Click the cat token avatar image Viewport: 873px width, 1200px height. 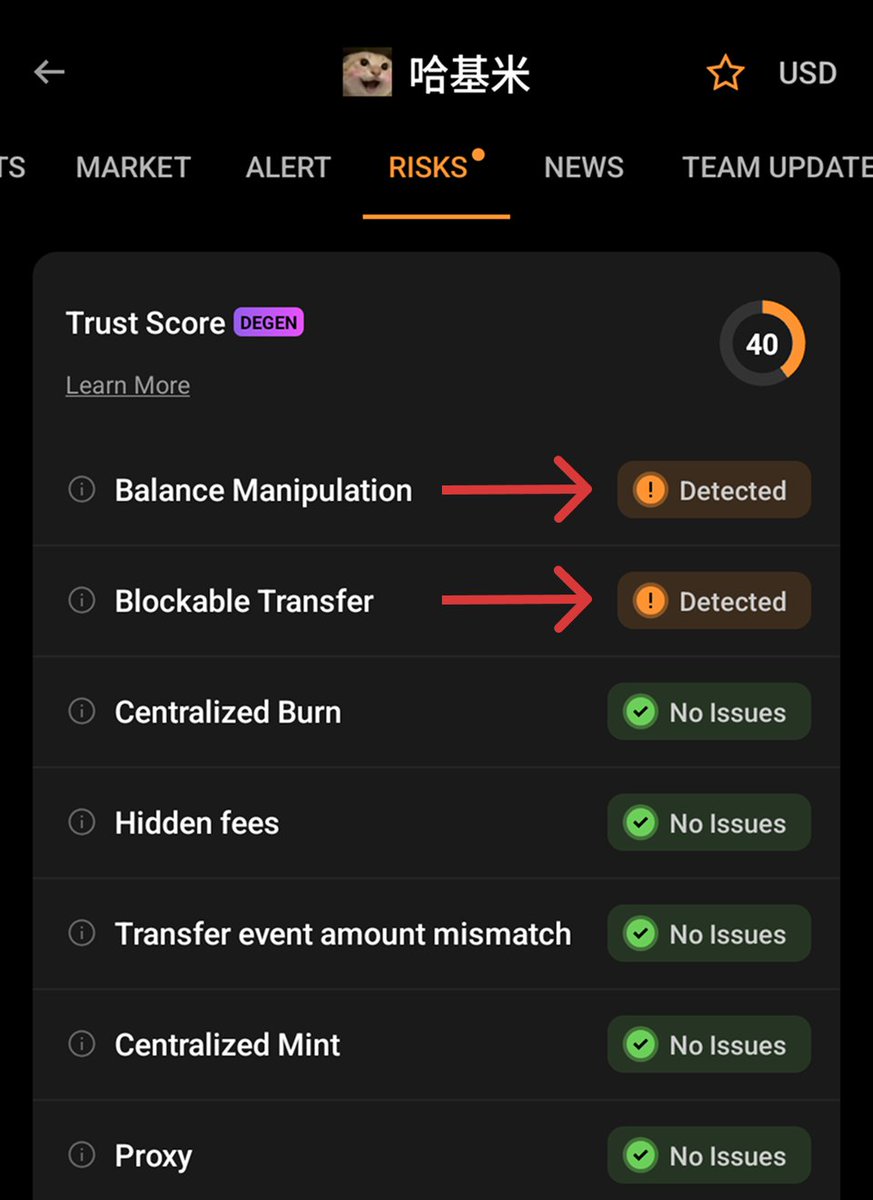click(x=367, y=73)
